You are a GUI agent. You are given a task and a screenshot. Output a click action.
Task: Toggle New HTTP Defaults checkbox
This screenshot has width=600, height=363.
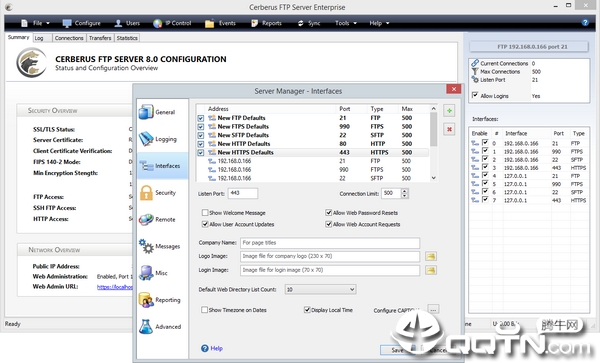point(201,144)
